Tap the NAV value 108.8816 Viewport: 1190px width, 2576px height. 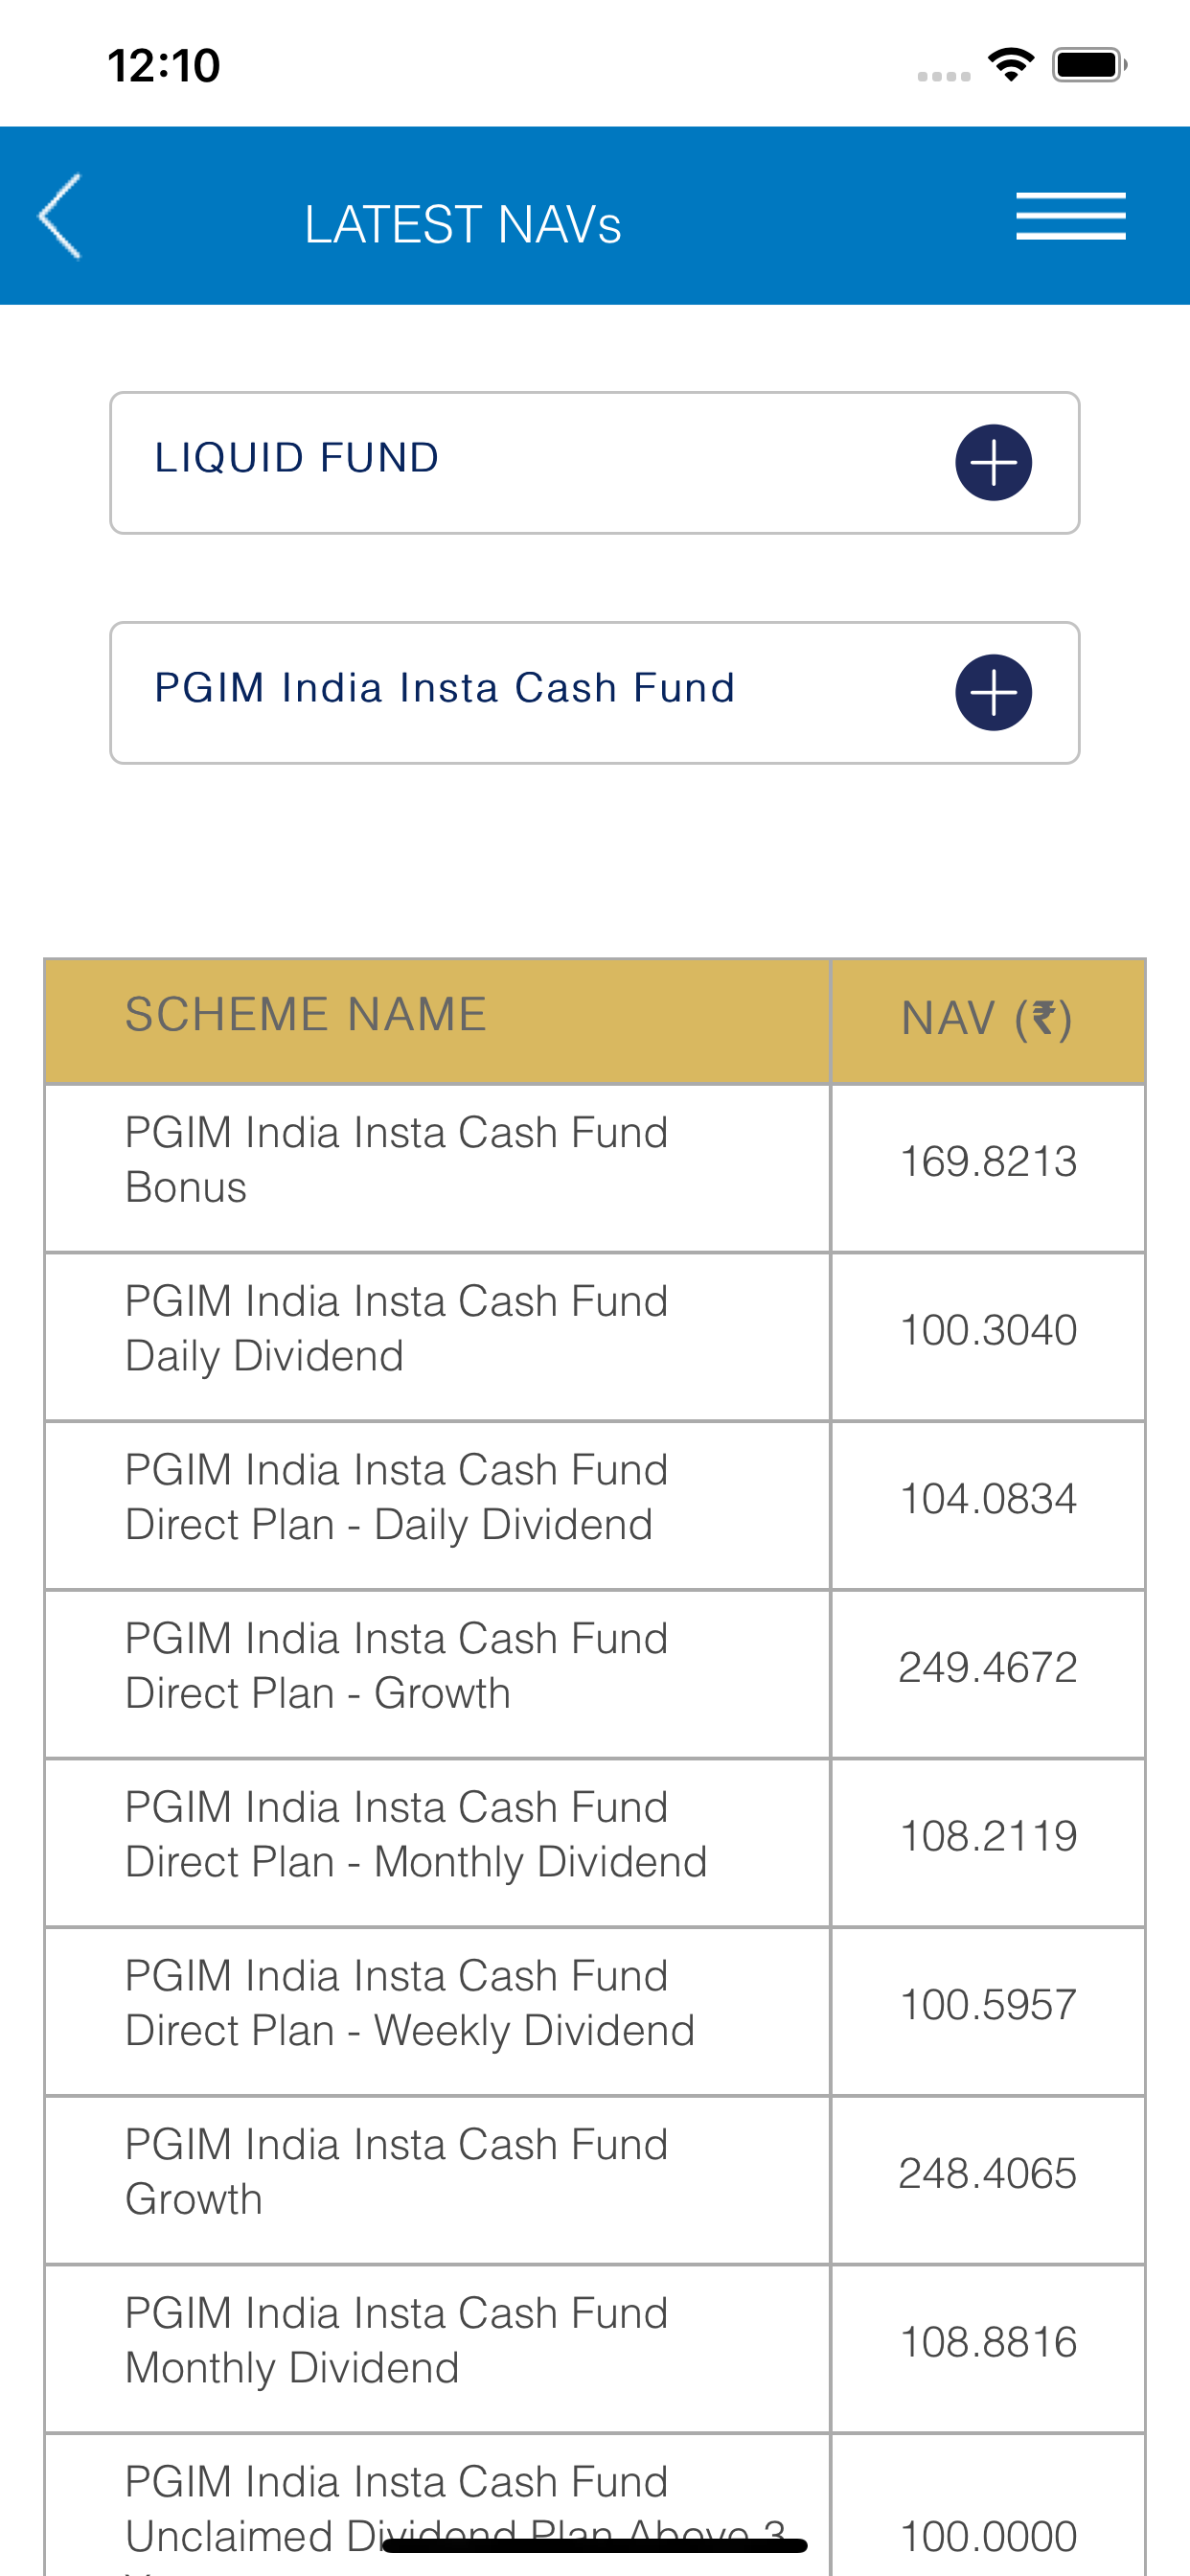[987, 2342]
